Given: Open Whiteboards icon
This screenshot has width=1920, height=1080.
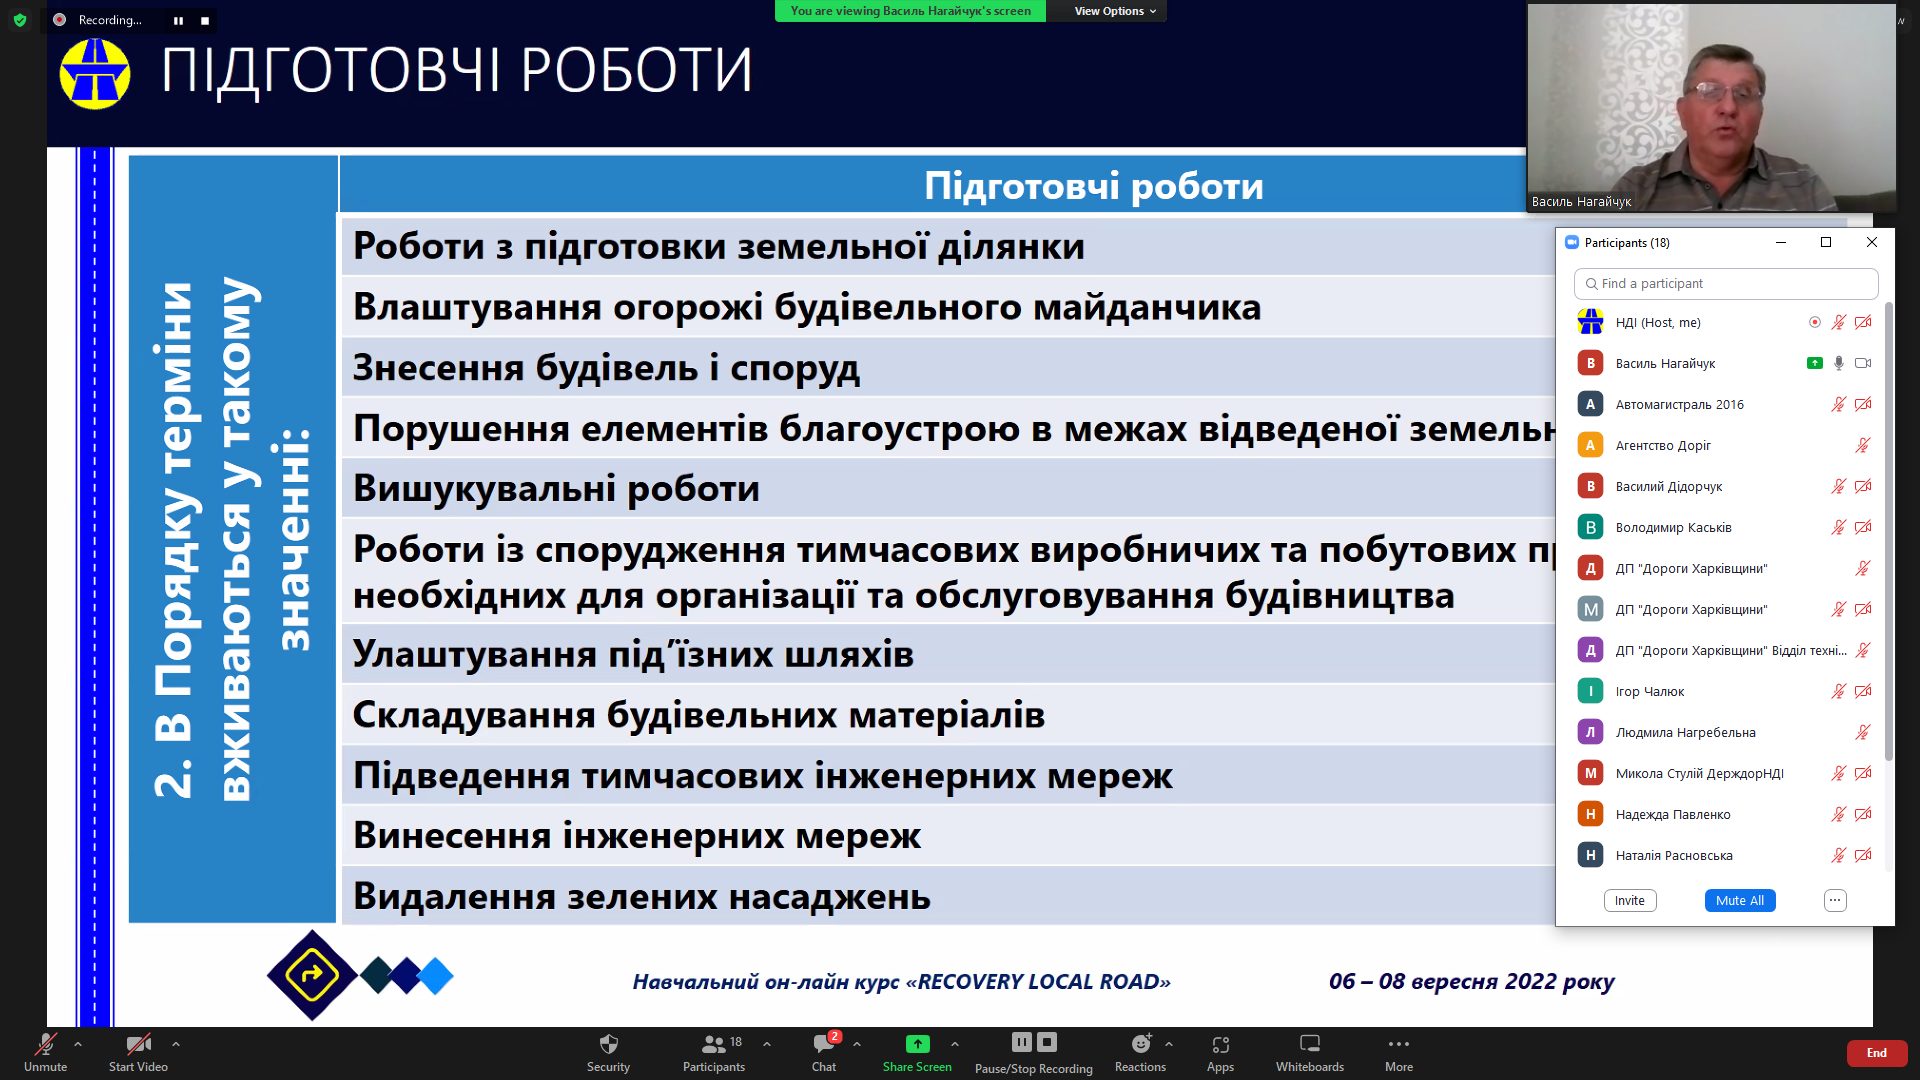Looking at the screenshot, I should [x=1309, y=1044].
